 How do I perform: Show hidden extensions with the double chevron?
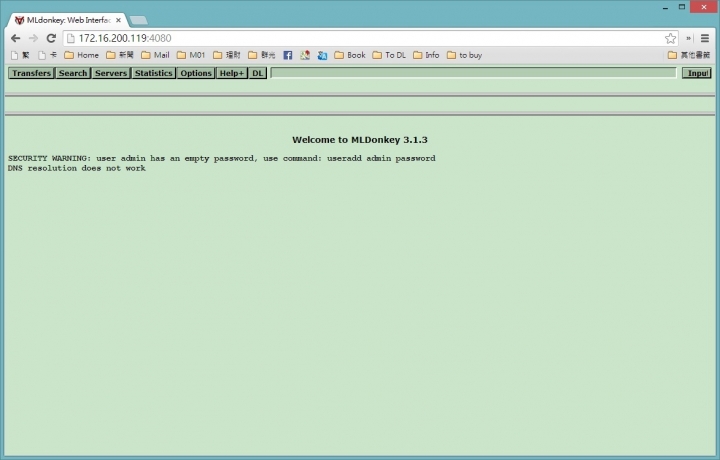688,38
